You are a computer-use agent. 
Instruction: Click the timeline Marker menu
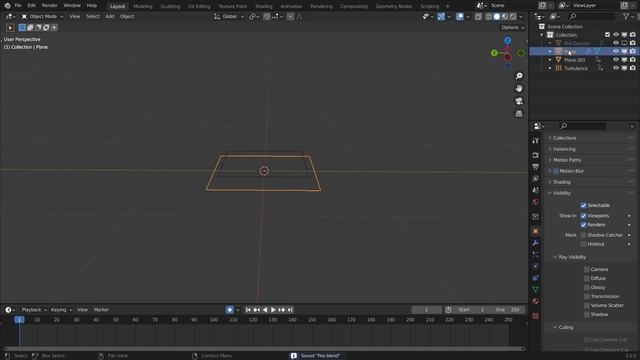click(101, 310)
